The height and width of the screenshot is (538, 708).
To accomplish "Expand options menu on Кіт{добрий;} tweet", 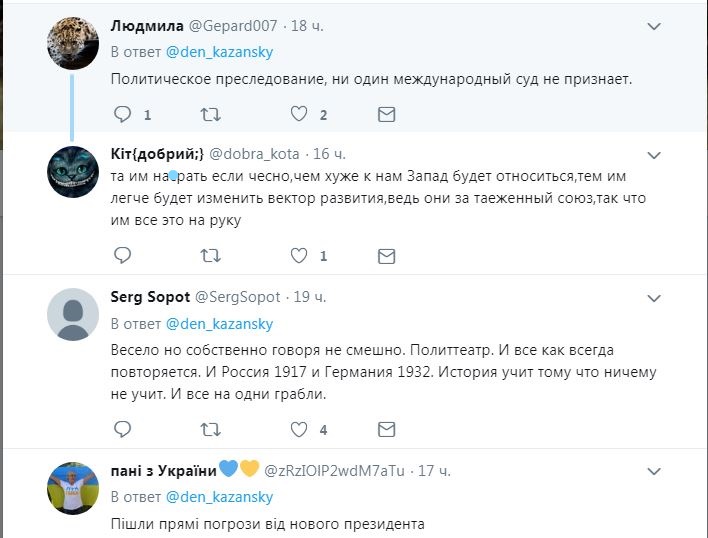I will click(x=654, y=156).
